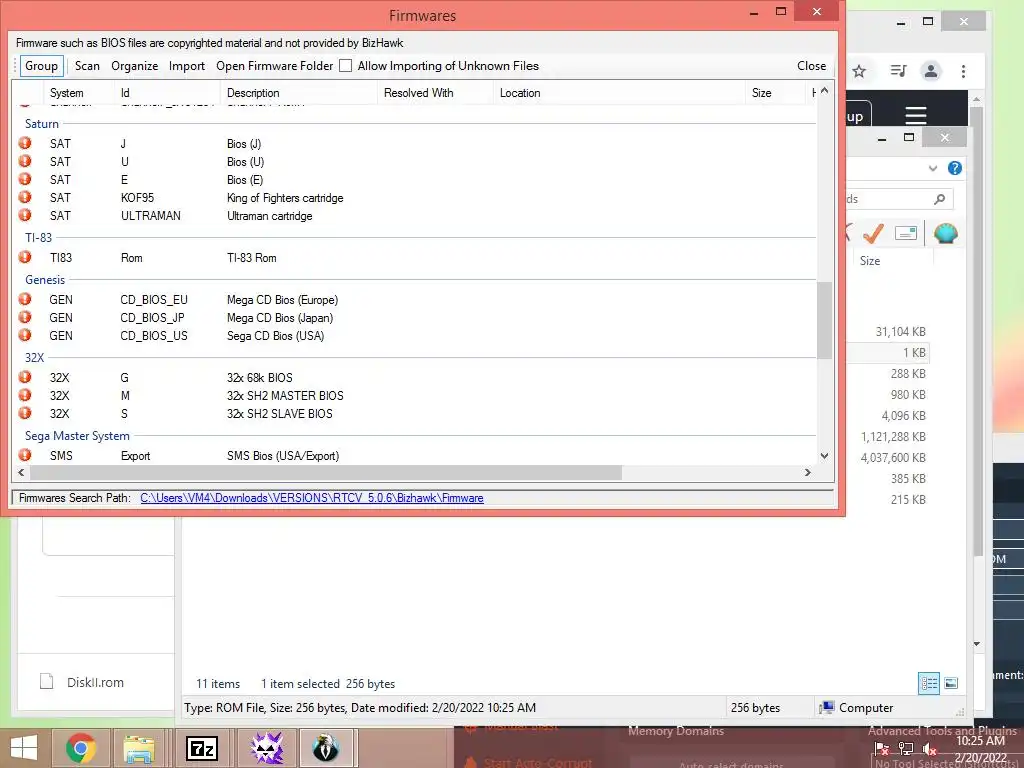Click the error icon on KOF95 row
The image size is (1024, 768).
click(x=25, y=197)
